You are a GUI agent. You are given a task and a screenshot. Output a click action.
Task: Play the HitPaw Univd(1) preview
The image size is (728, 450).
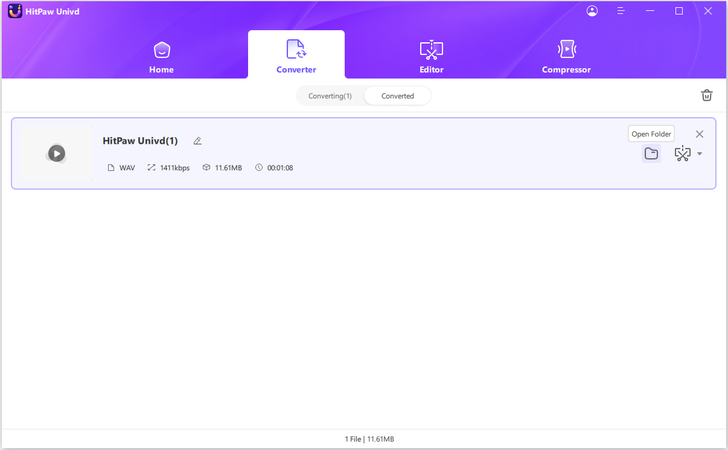57,153
